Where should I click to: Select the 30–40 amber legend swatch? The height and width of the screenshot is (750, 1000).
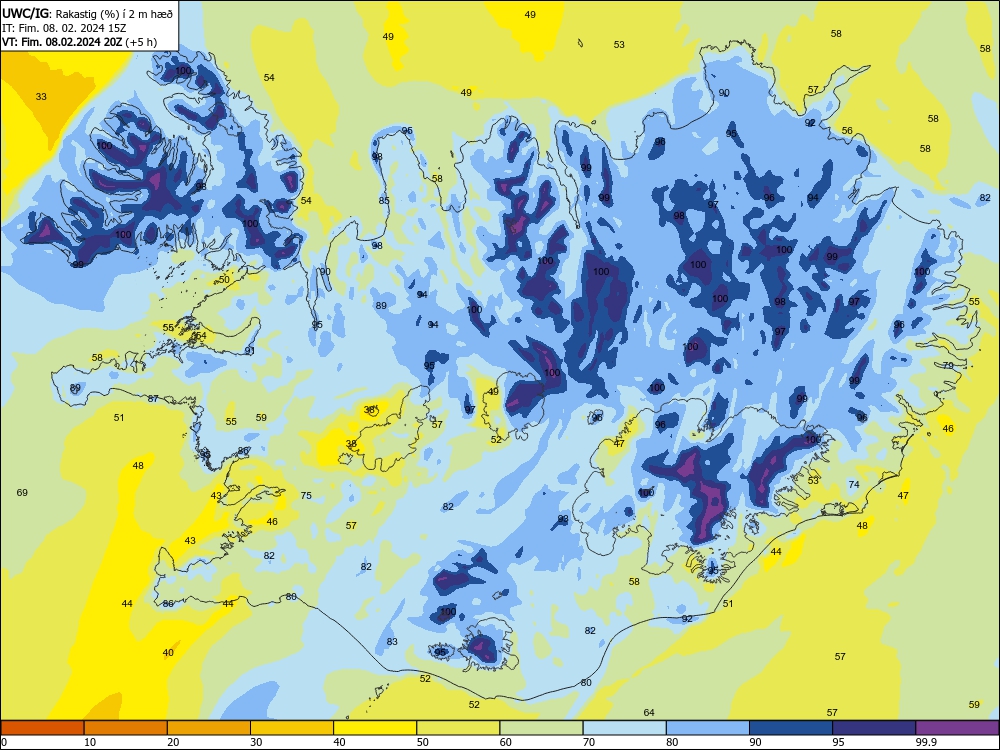292,728
